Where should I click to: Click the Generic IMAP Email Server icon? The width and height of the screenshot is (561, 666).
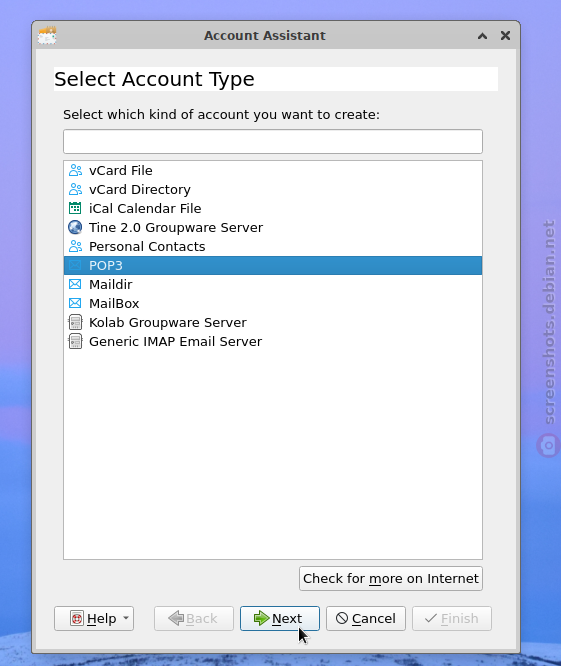tap(75, 341)
